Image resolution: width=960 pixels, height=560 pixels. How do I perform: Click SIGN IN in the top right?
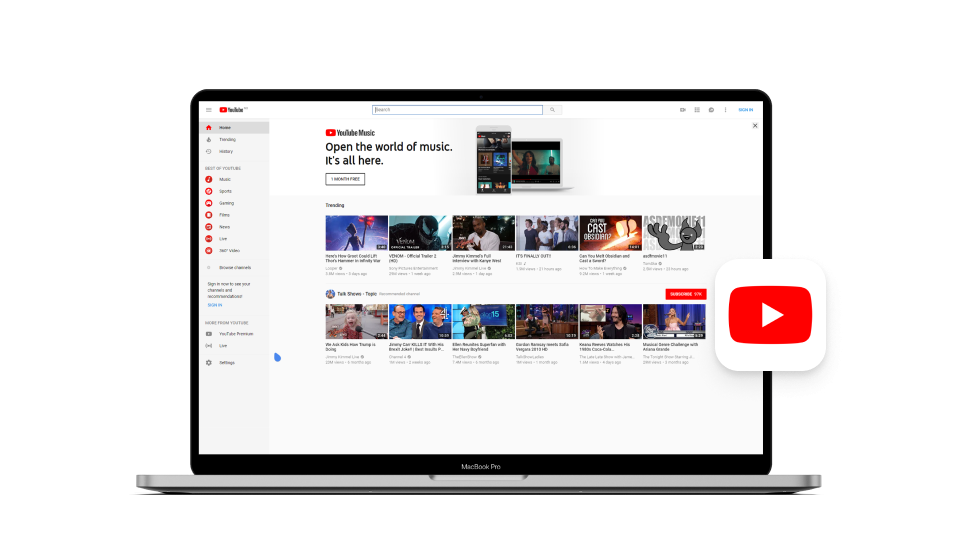point(745,110)
